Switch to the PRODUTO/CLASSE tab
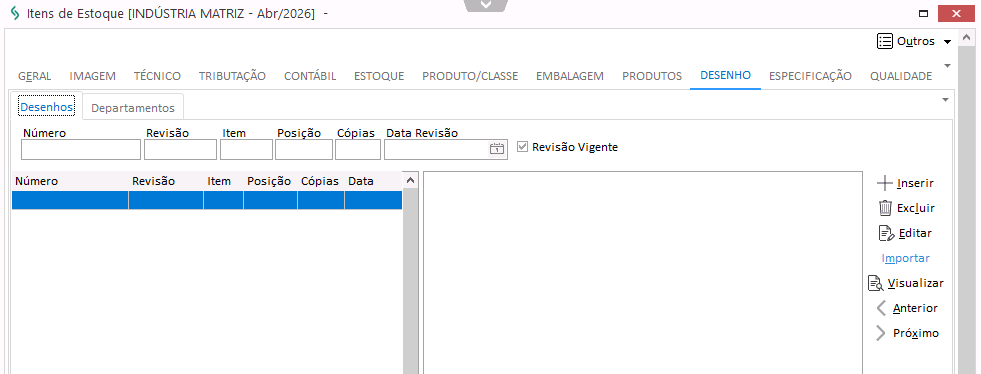 tap(470, 76)
